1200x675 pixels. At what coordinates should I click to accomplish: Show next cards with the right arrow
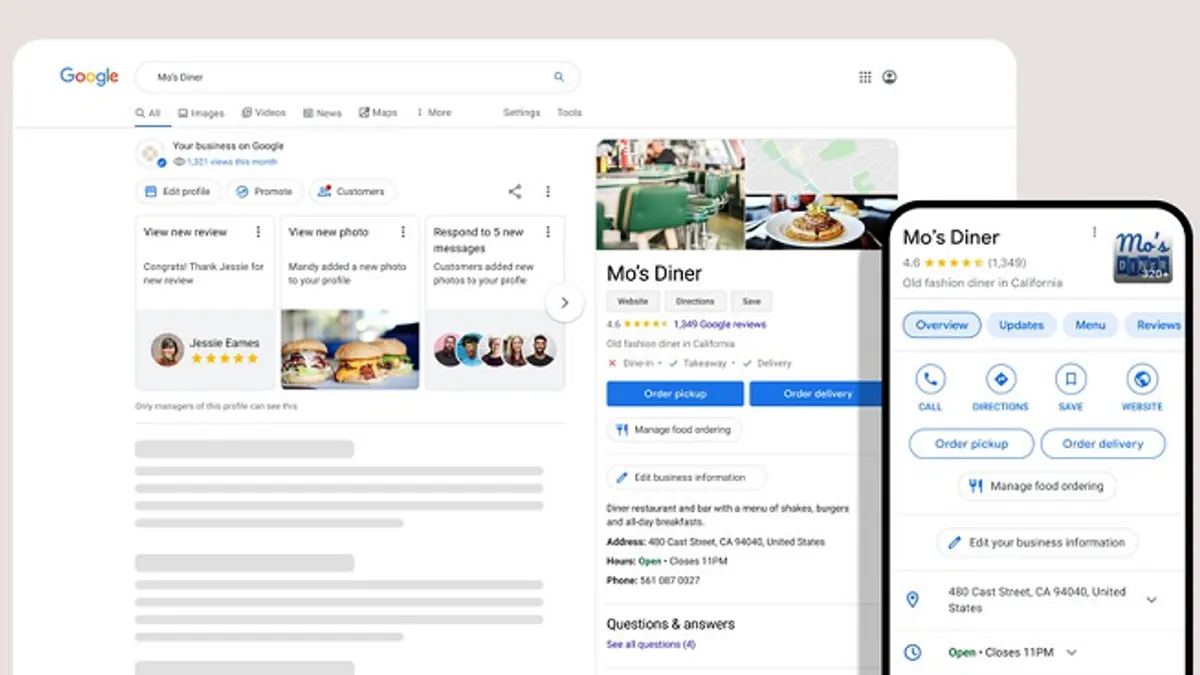coord(565,302)
